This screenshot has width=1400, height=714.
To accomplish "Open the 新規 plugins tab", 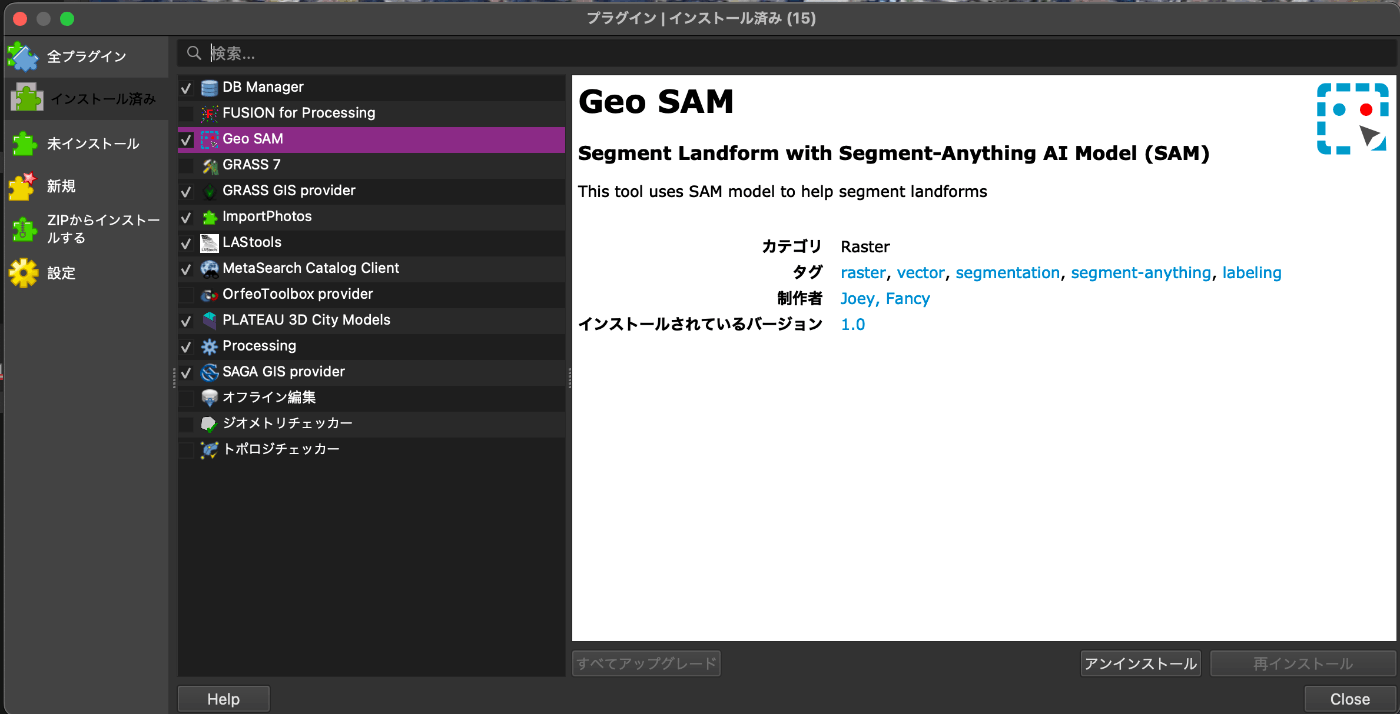I will (x=86, y=186).
